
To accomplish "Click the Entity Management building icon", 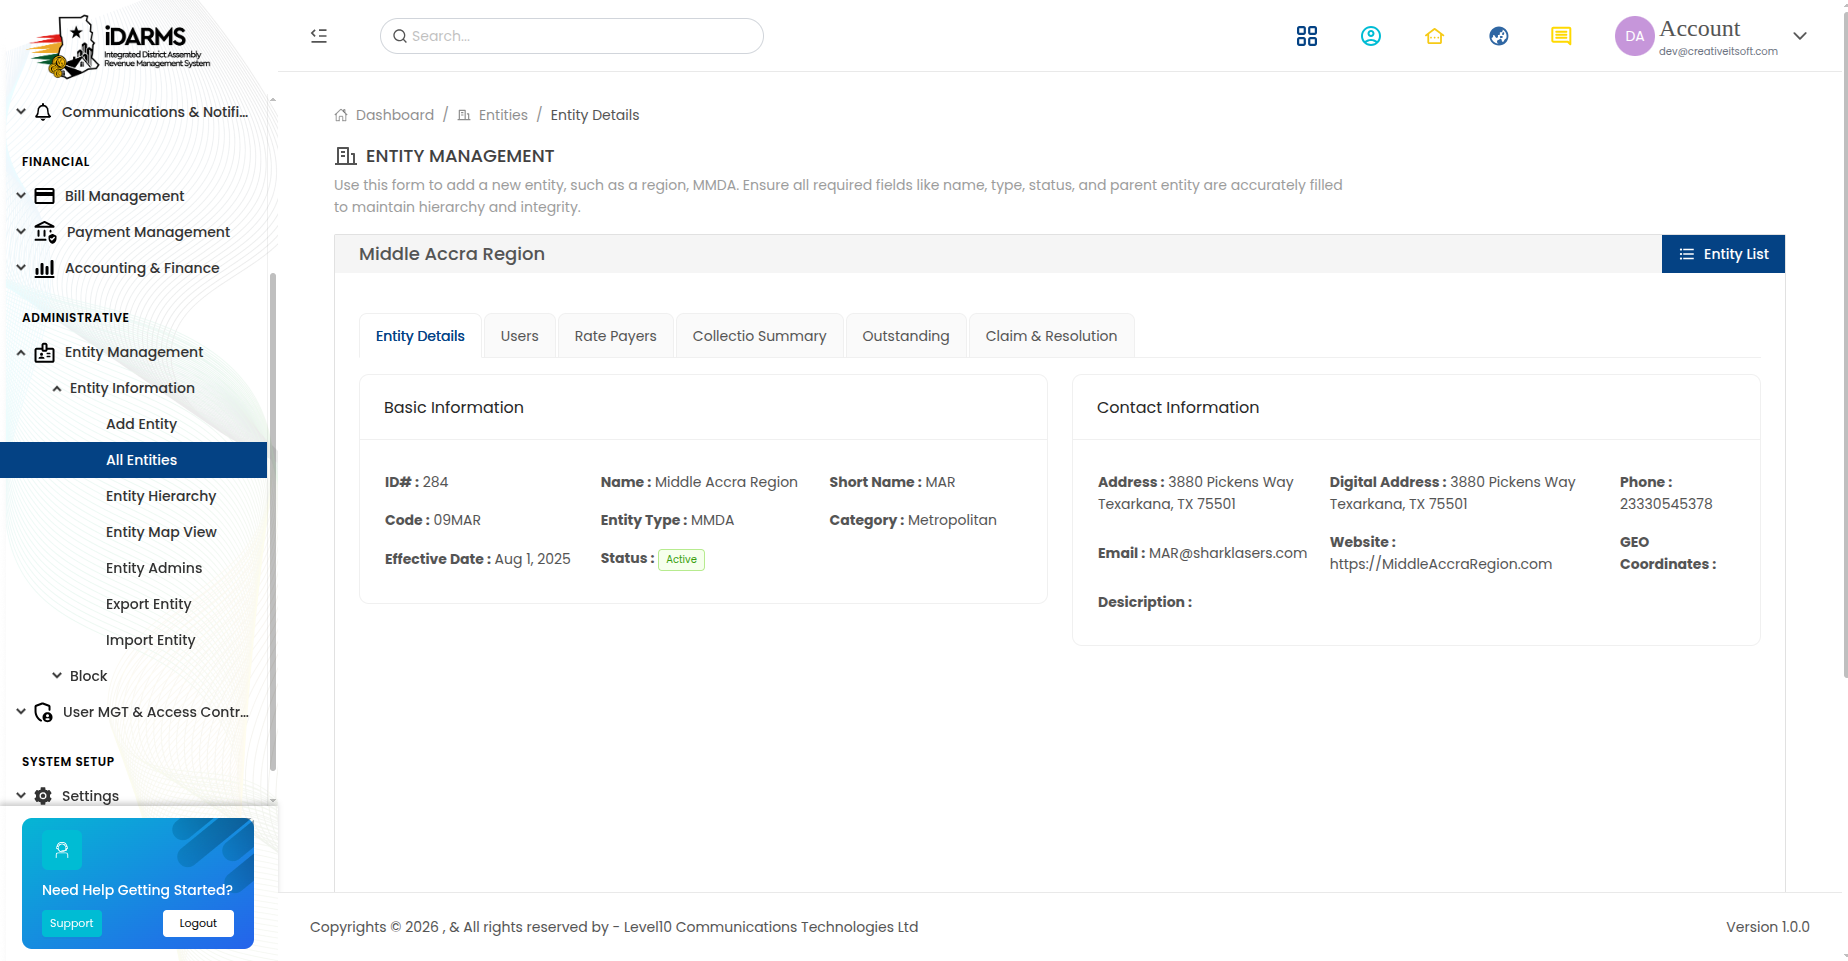I will coord(45,352).
